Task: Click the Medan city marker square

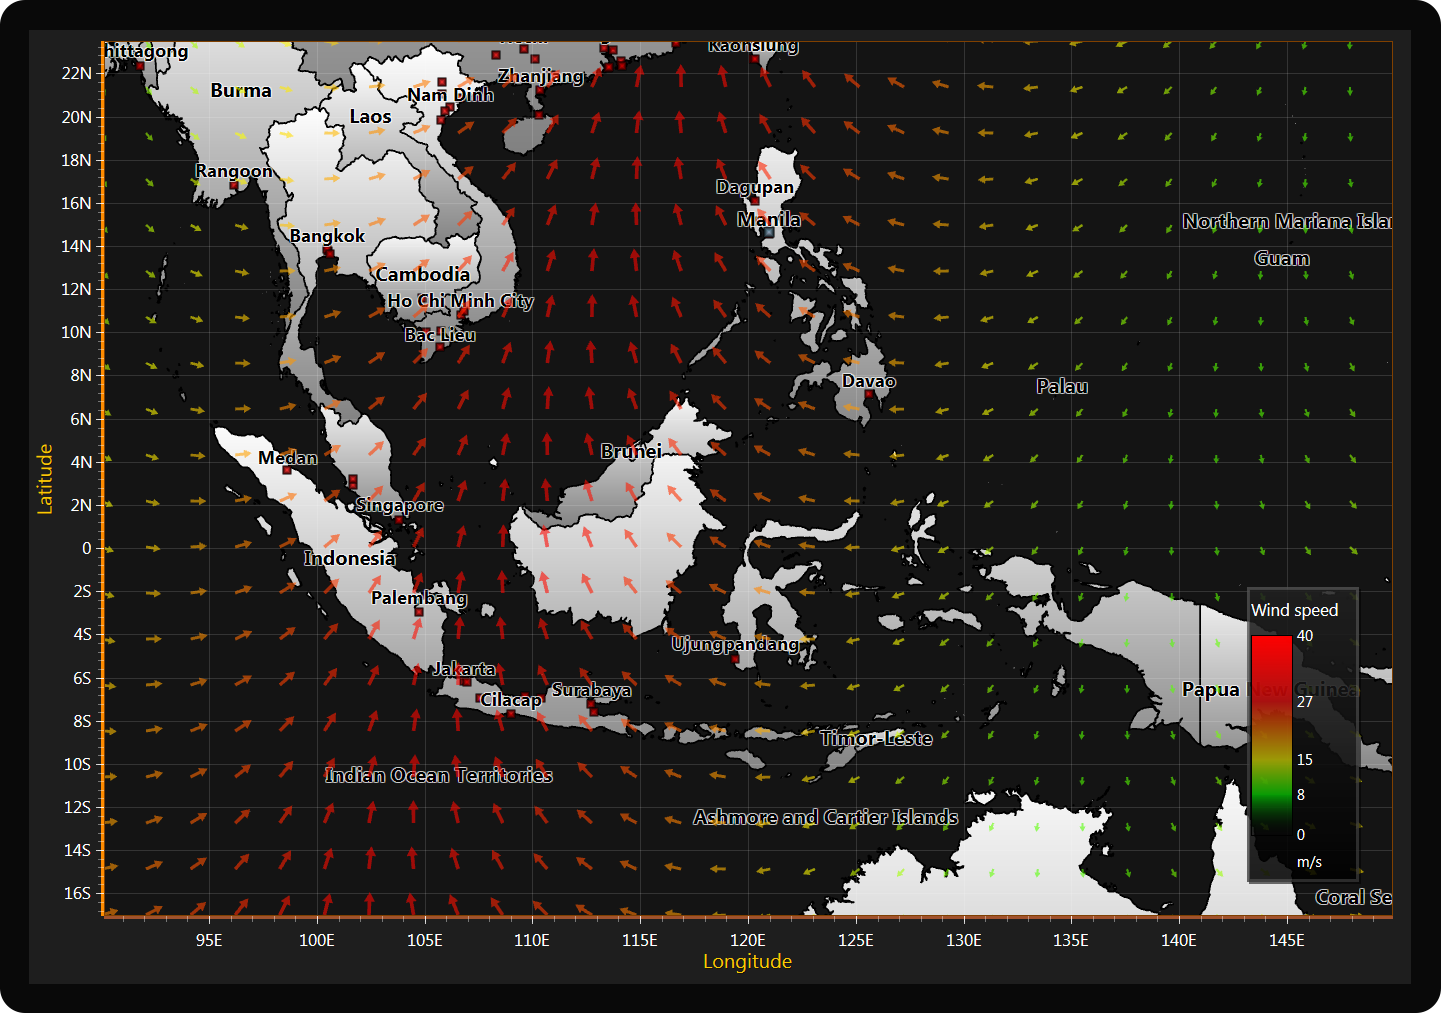Action: pos(287,470)
